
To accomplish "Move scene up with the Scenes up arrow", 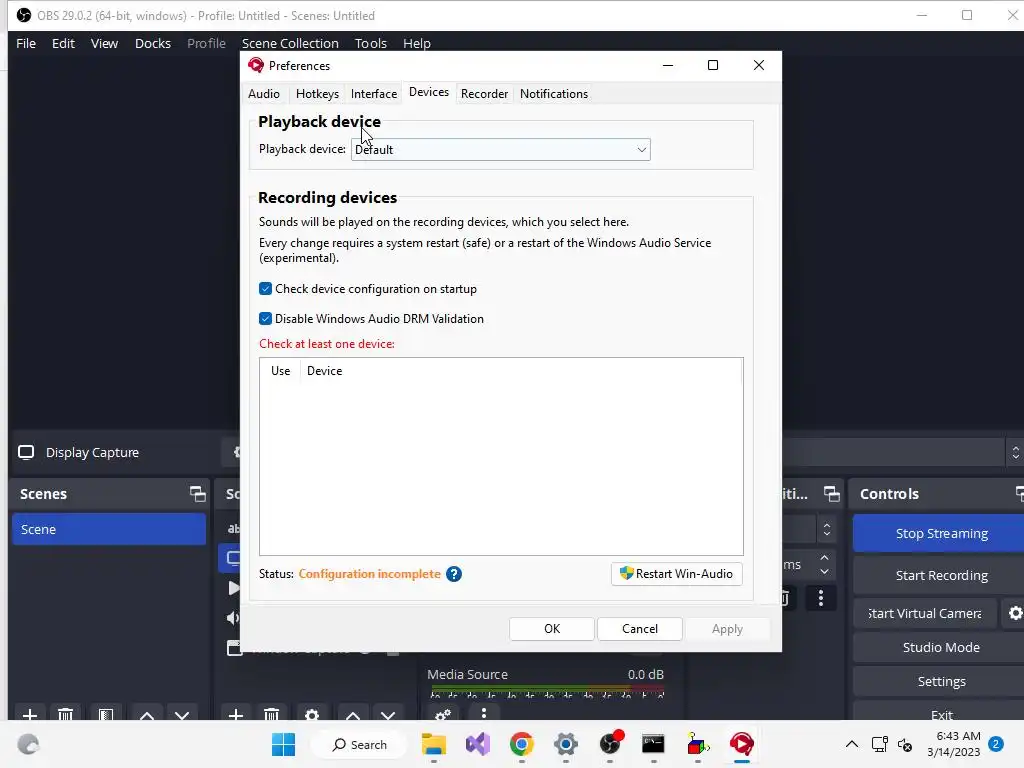I will (147, 715).
